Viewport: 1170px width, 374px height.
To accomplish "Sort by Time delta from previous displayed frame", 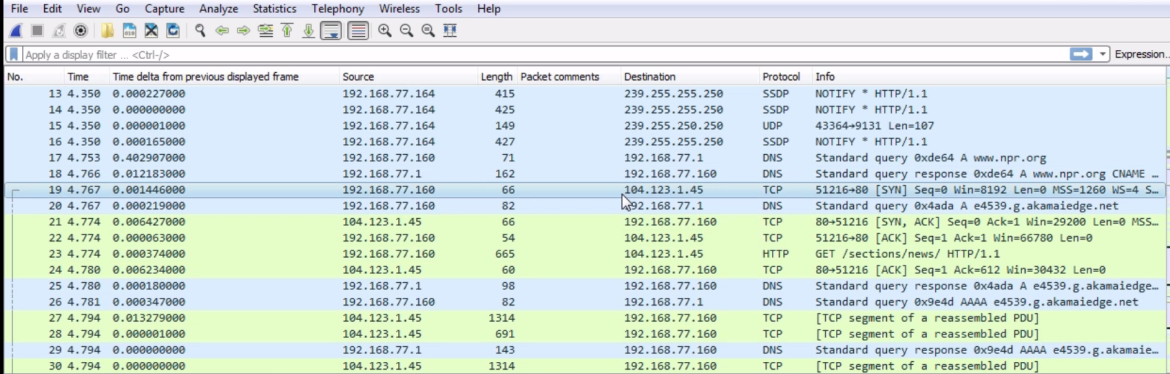I will click(x=224, y=76).
